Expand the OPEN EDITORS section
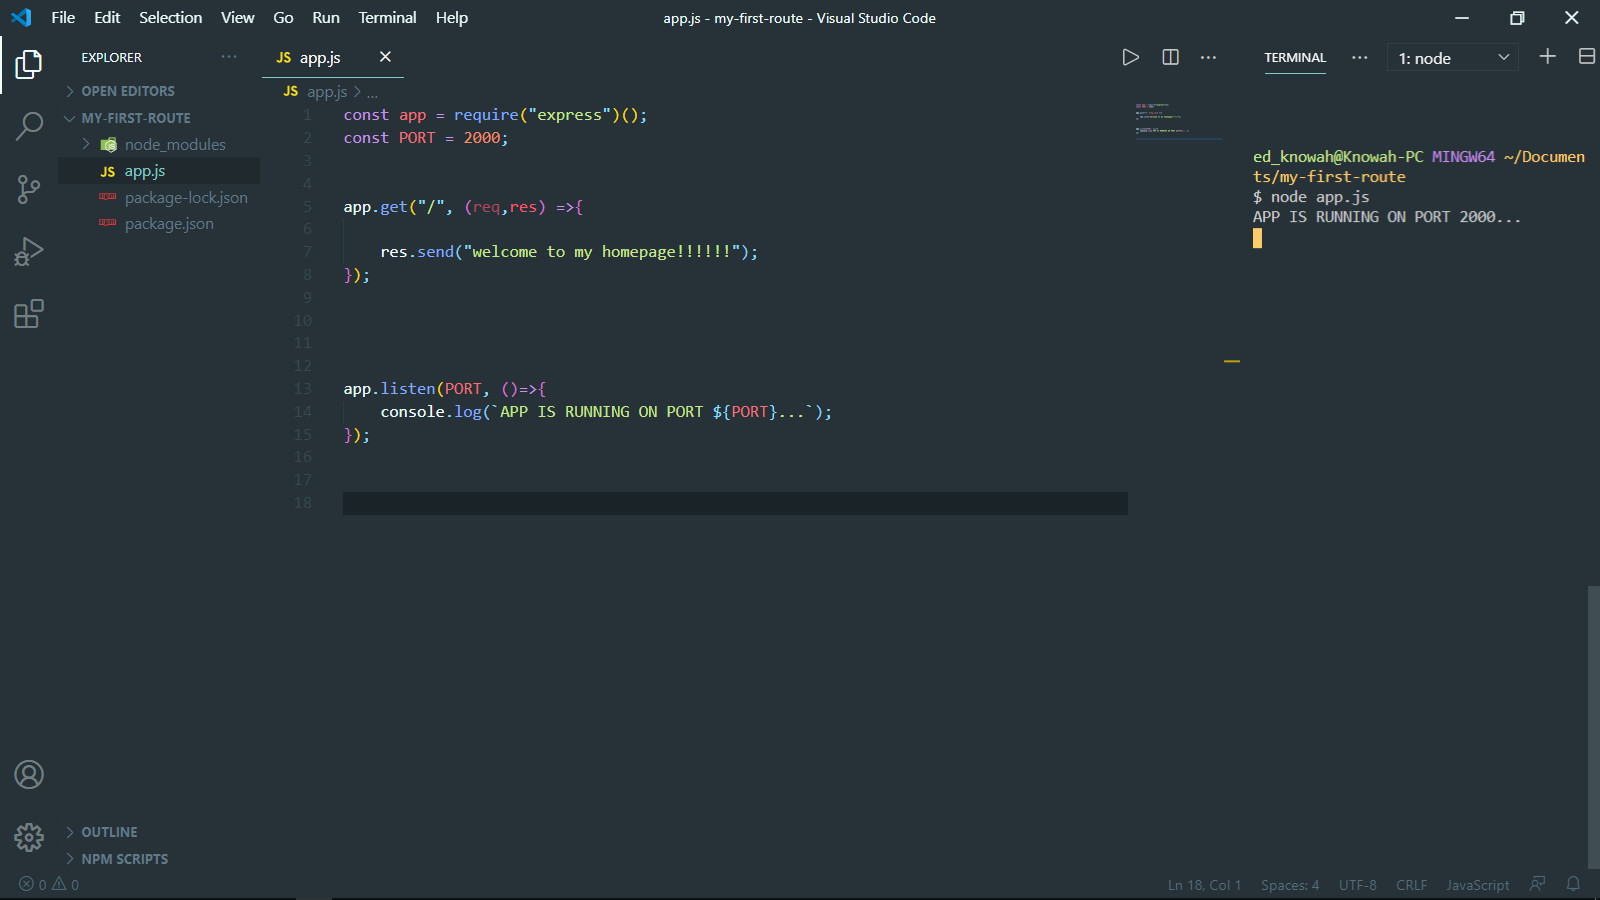Image resolution: width=1600 pixels, height=900 pixels. [127, 91]
